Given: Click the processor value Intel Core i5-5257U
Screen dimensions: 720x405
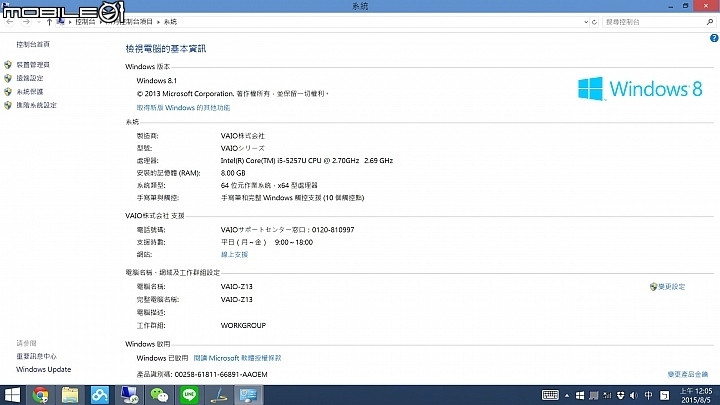Looking at the screenshot, I should tap(307, 161).
